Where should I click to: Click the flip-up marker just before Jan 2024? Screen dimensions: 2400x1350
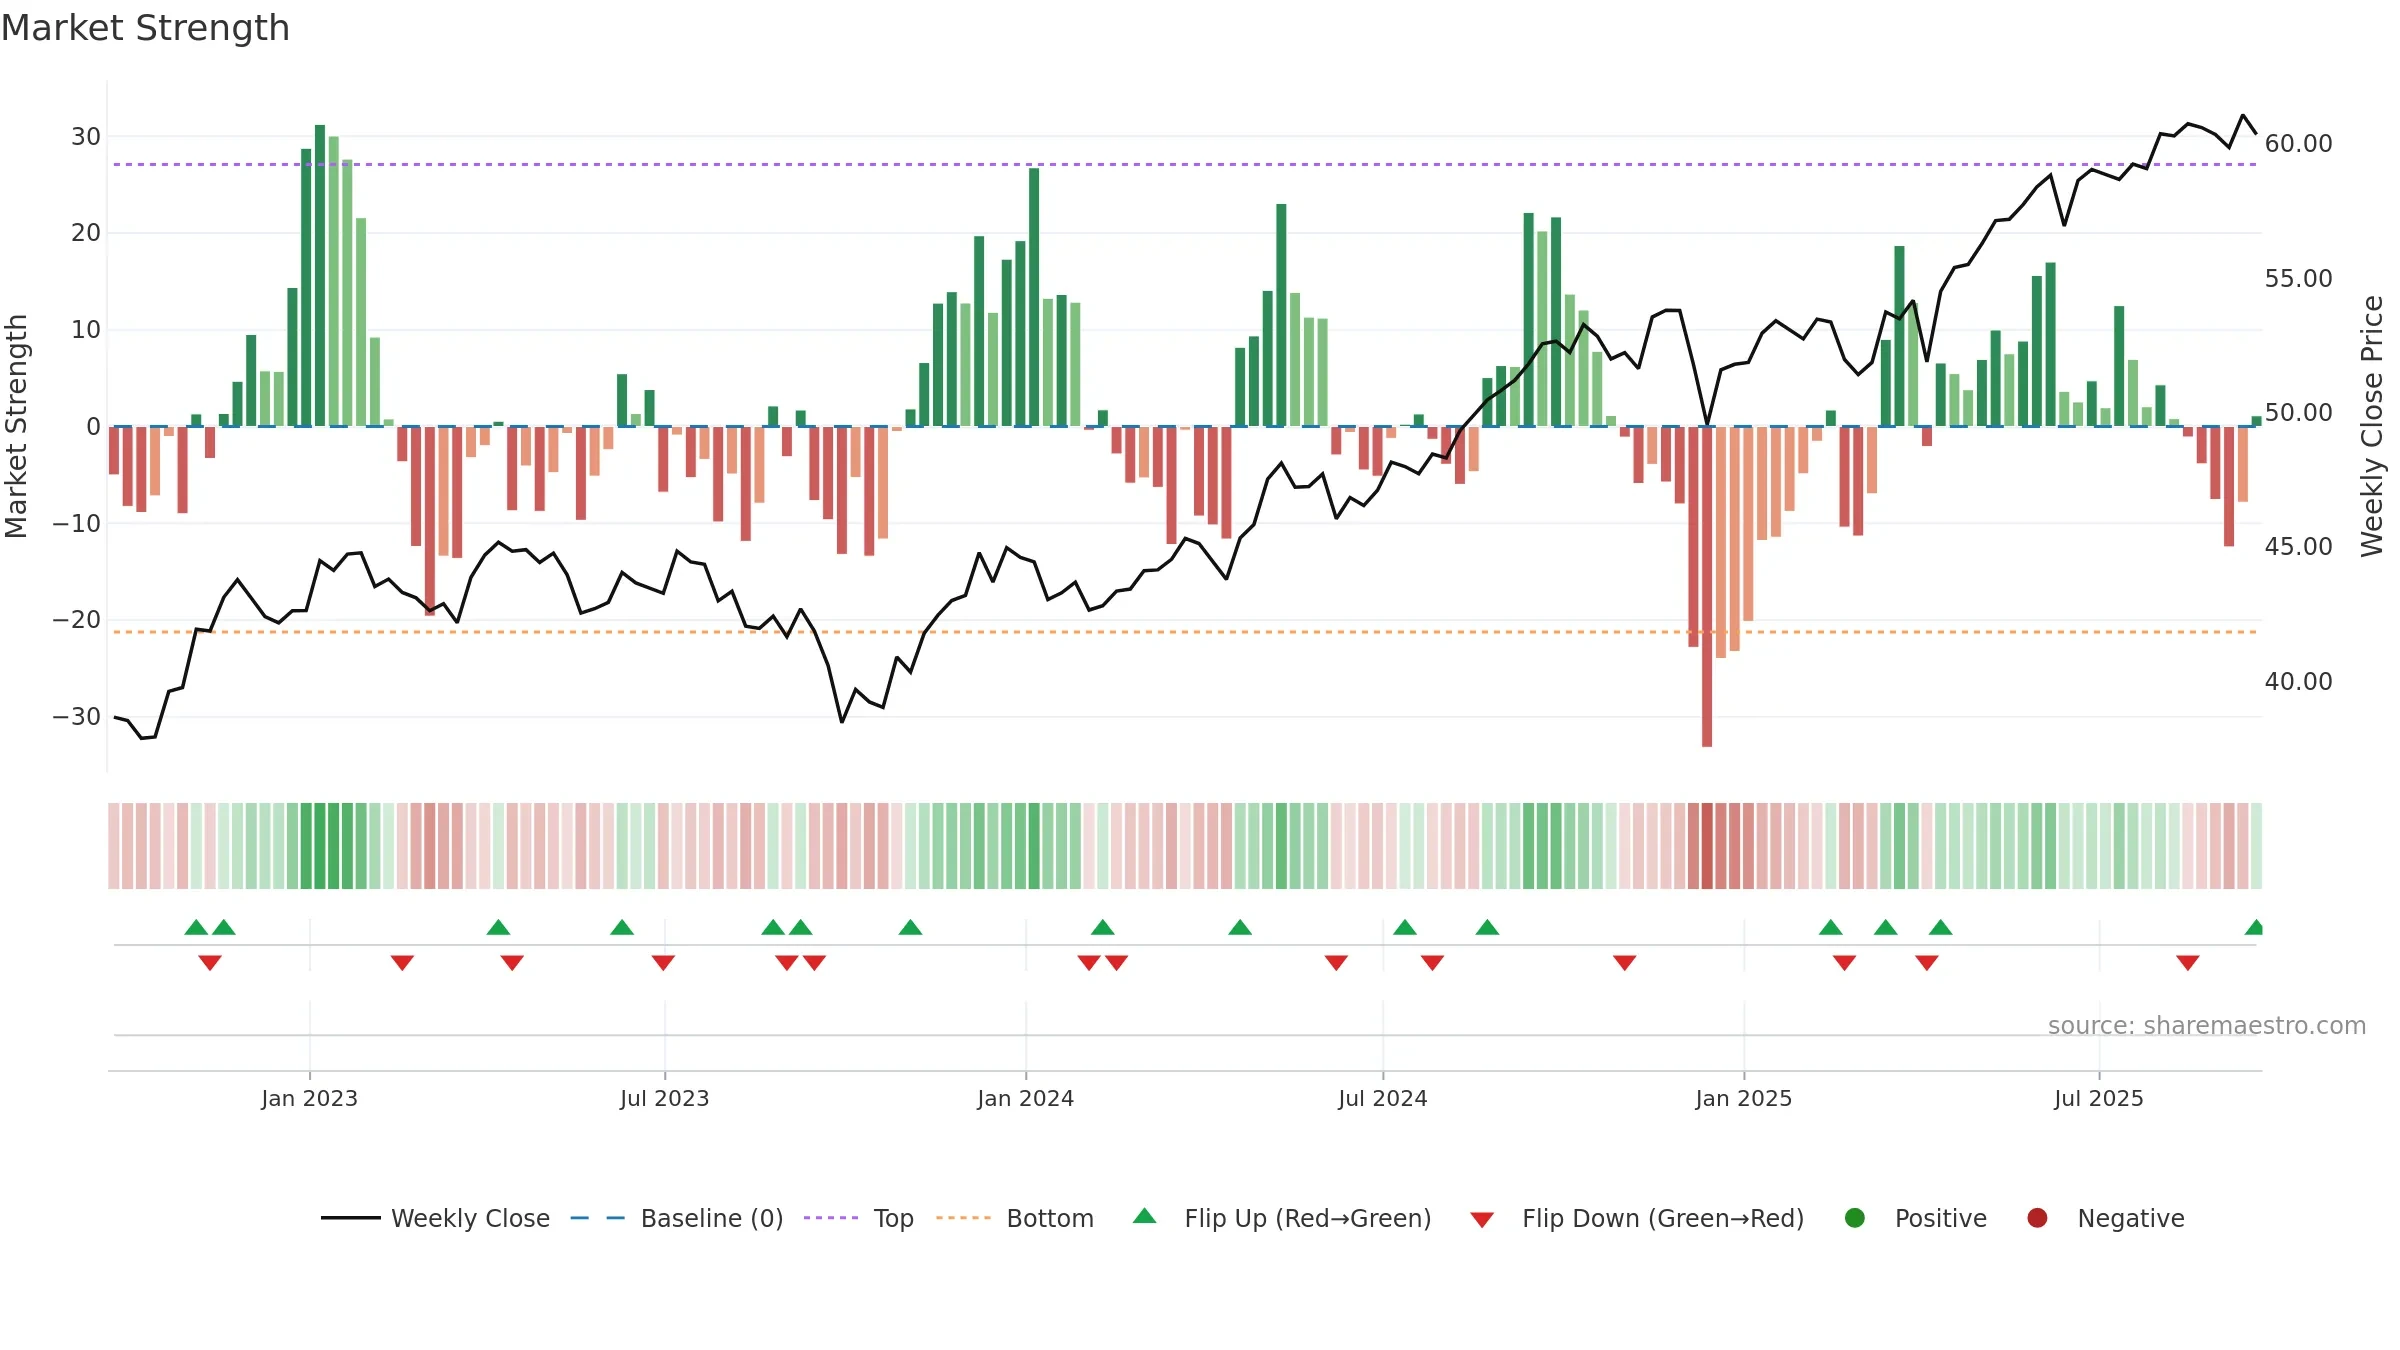(x=910, y=927)
